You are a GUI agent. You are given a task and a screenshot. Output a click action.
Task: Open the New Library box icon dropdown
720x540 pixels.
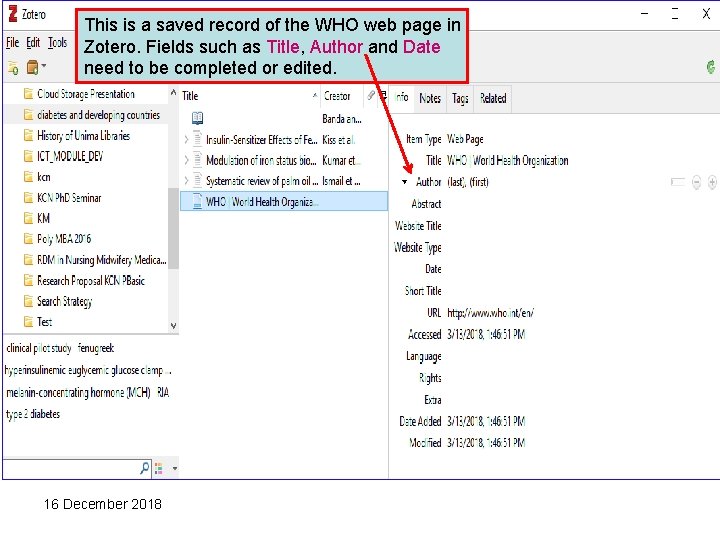click(x=36, y=67)
